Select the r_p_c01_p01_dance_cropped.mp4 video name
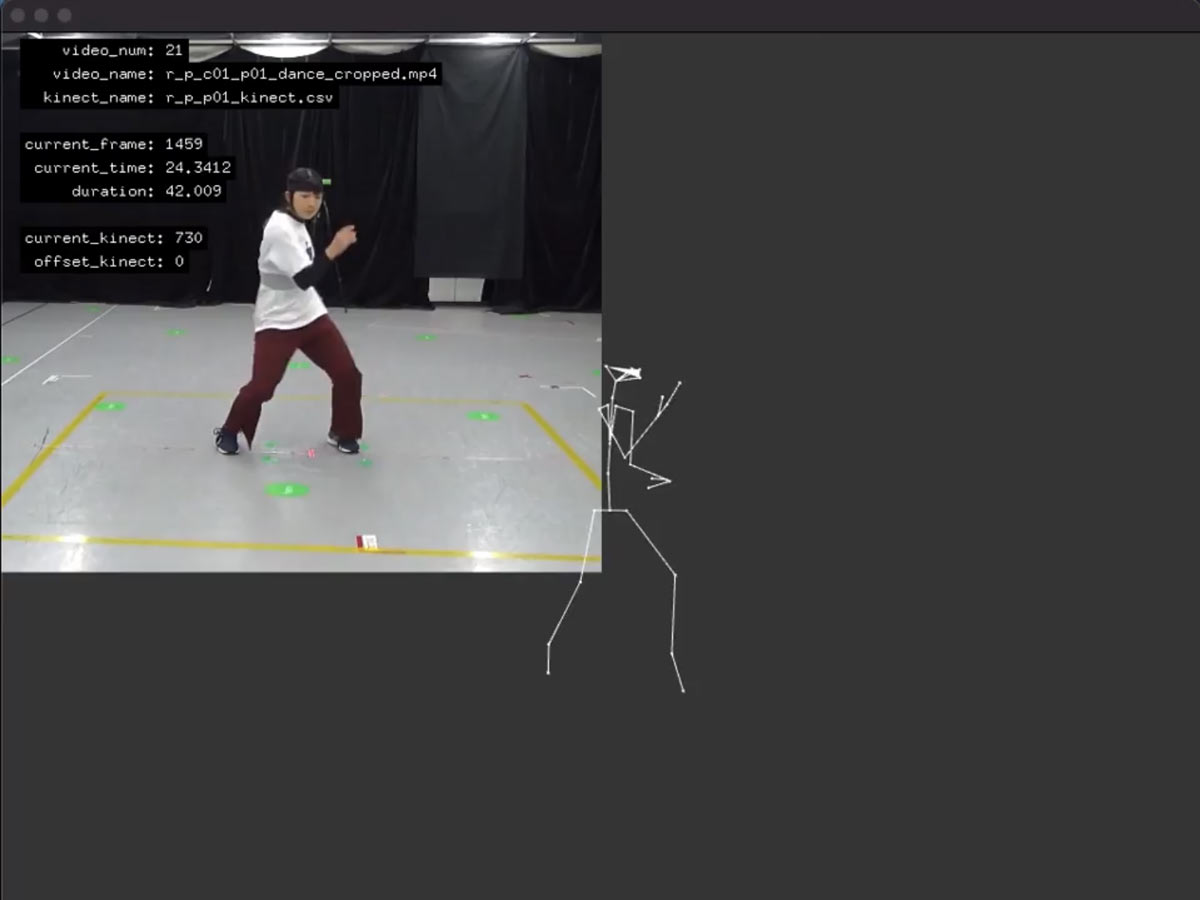The image size is (1200, 900). click(301, 74)
